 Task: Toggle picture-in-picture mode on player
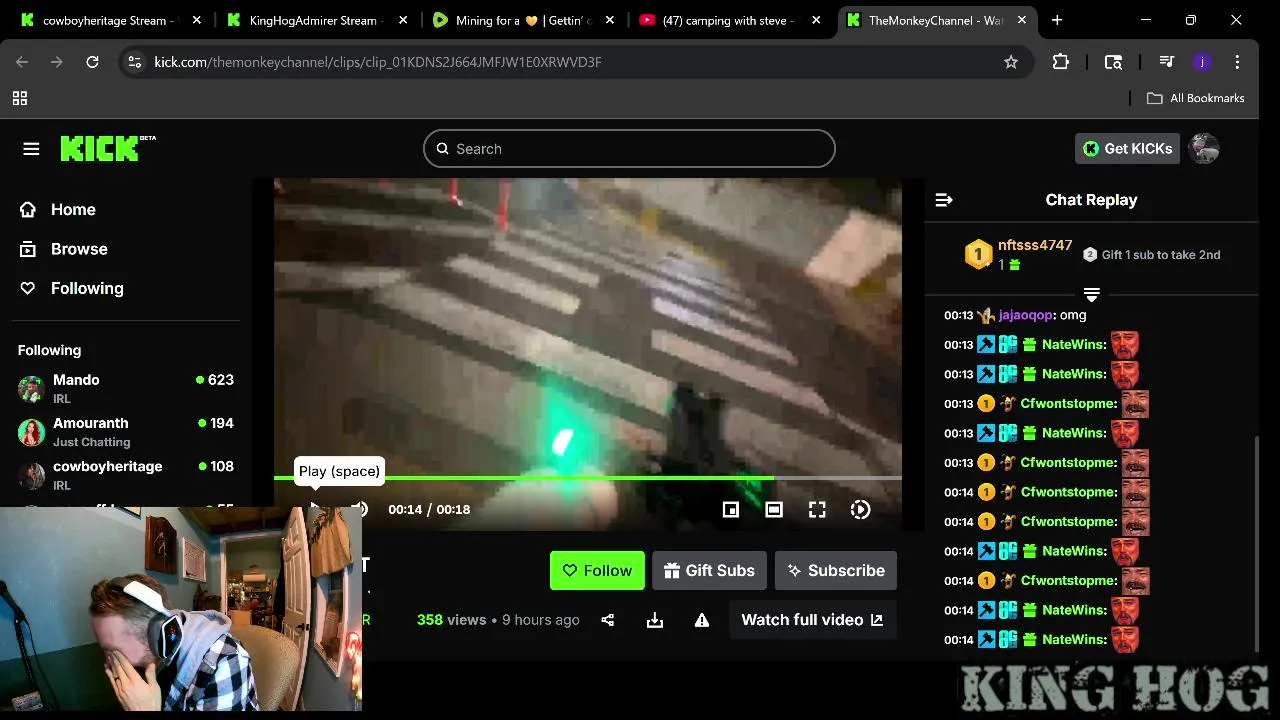731,510
